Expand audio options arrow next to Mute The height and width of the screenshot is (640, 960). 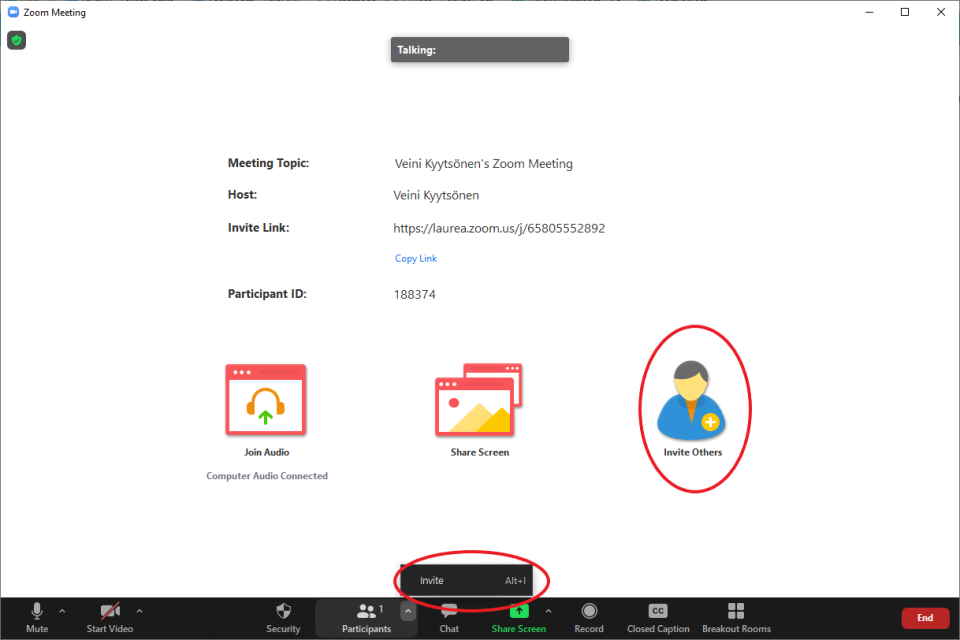tap(62, 611)
